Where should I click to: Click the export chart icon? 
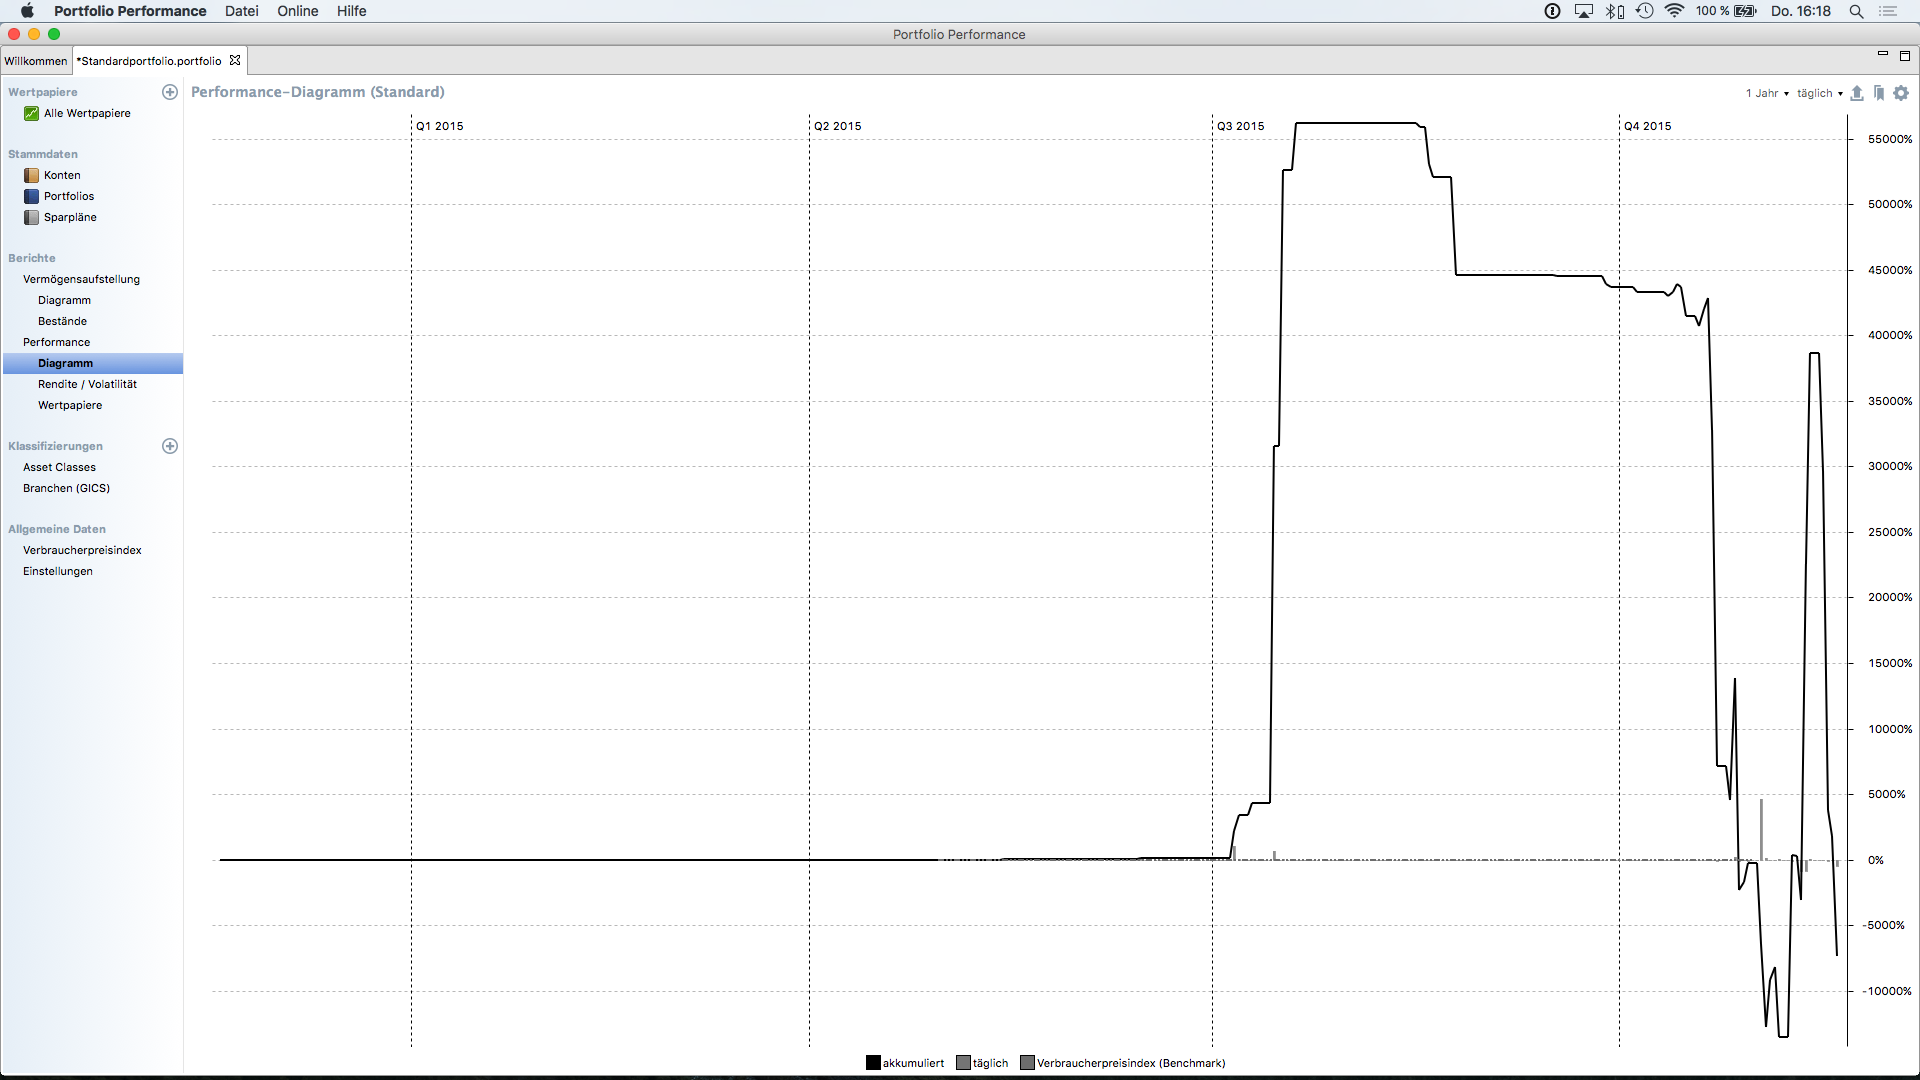(1857, 93)
